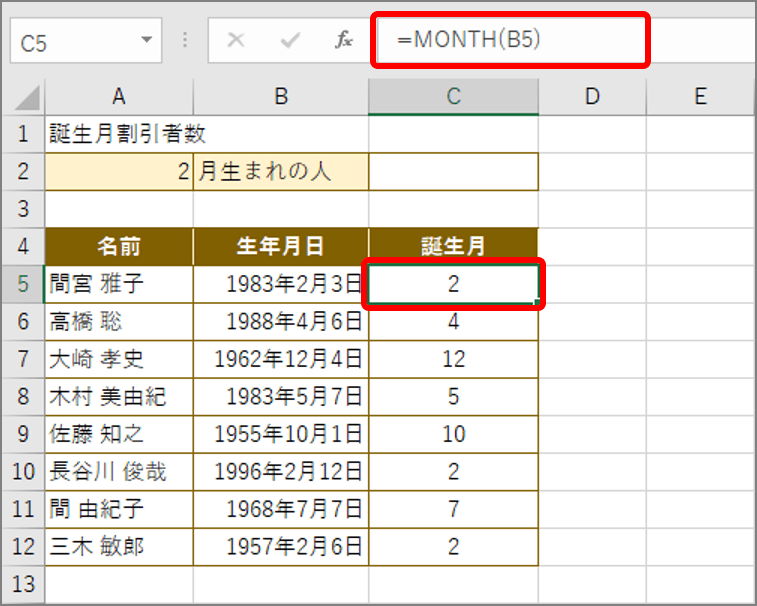Image resolution: width=757 pixels, height=606 pixels.
Task: Select row 7 header
Action: coord(23,359)
